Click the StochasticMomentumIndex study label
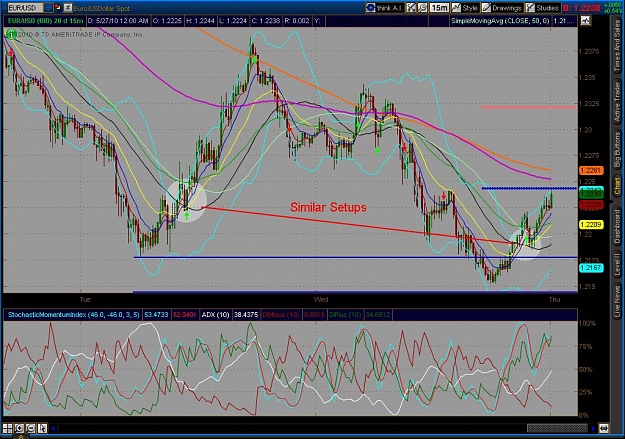Screen dimensions: 625x439 coord(74,315)
